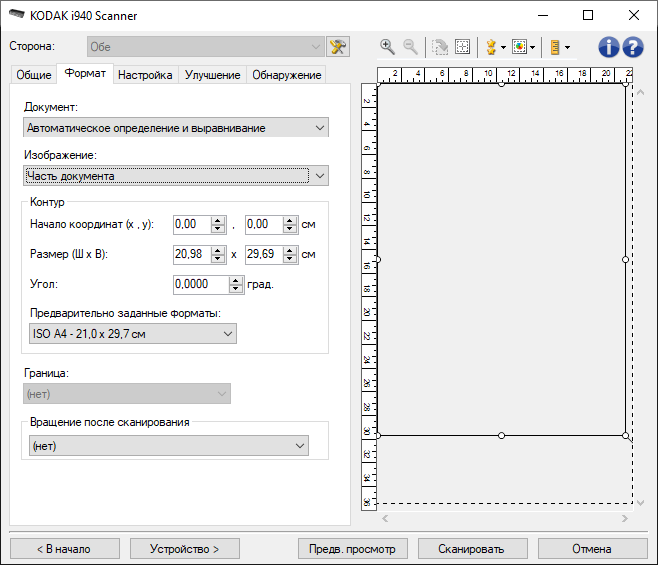Click the center outline icon
658x565 pixels.
(x=462, y=47)
